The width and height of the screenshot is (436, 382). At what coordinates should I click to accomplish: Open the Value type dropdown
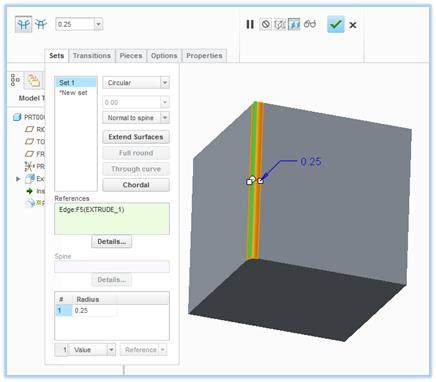click(111, 350)
